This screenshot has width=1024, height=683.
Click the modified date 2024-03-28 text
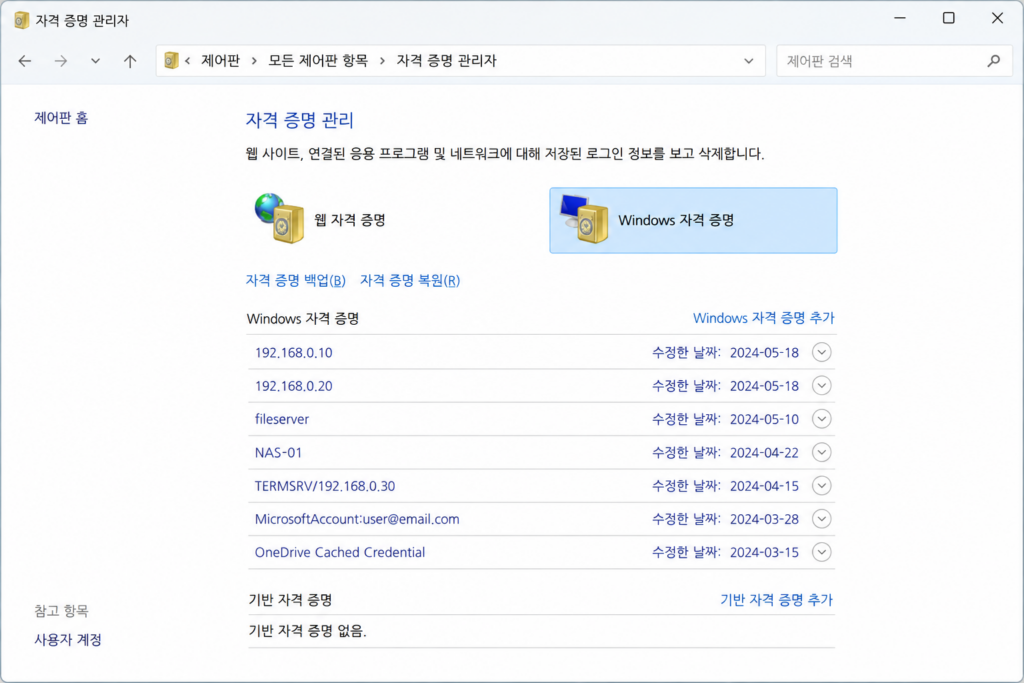[x=764, y=519]
